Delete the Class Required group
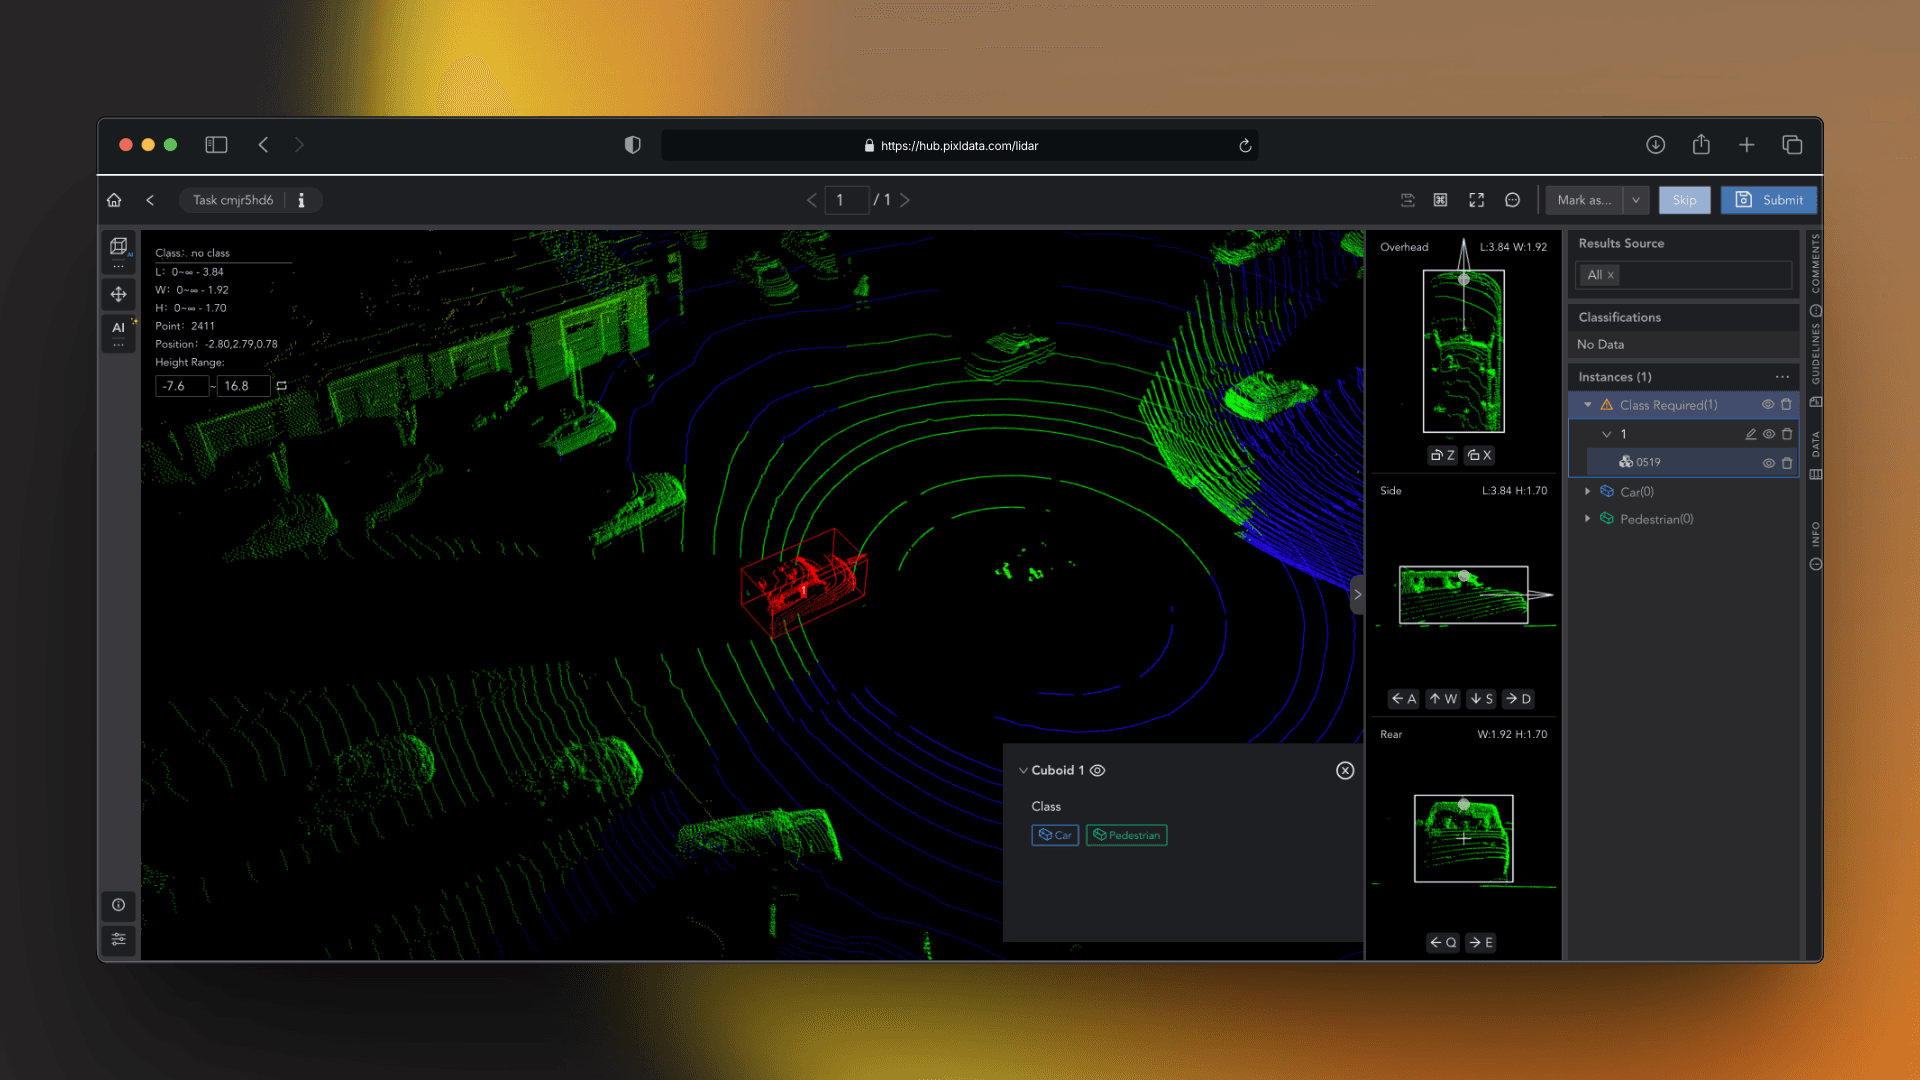The height and width of the screenshot is (1080, 1920). pos(1786,404)
